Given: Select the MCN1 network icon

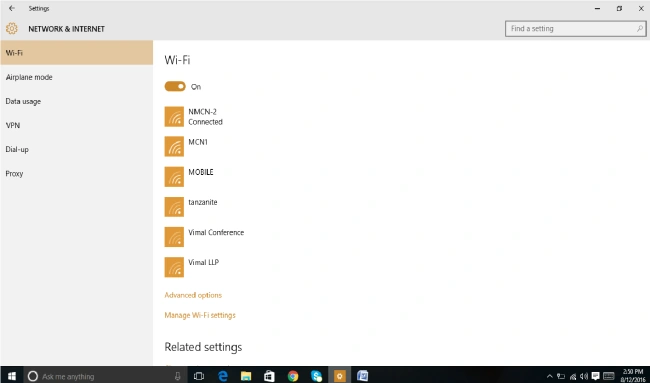Looking at the screenshot, I should [x=174, y=147].
